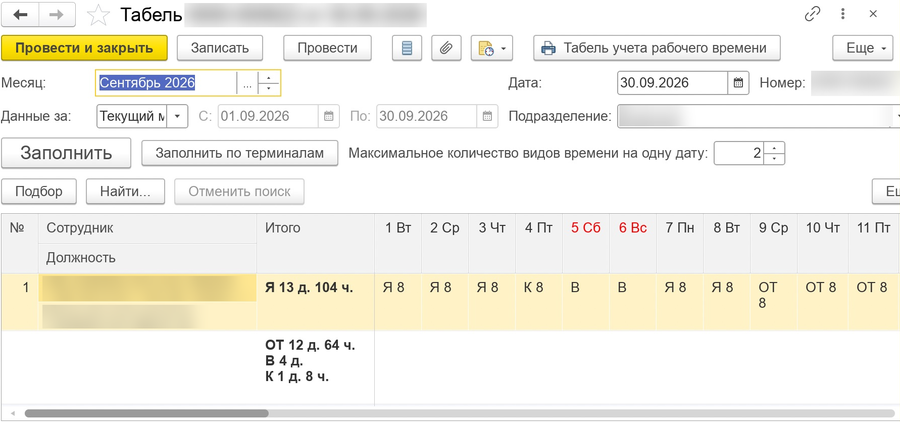
Task: Select the Месяц field with Сентябрь 2026
Action: tap(166, 83)
